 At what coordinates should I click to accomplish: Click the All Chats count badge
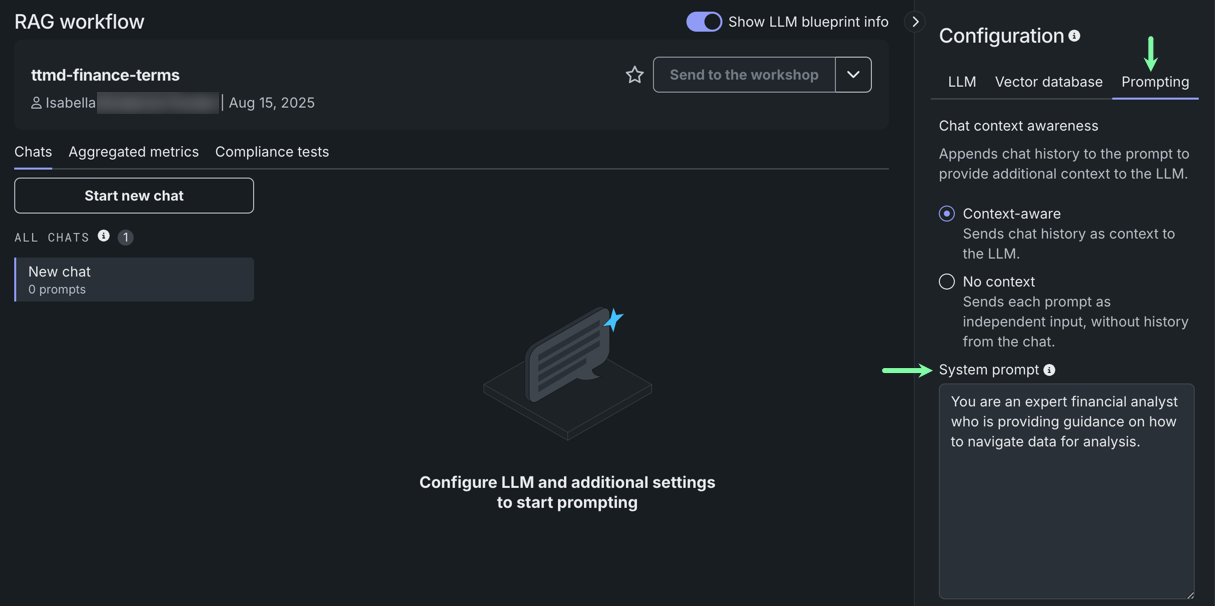click(x=125, y=237)
